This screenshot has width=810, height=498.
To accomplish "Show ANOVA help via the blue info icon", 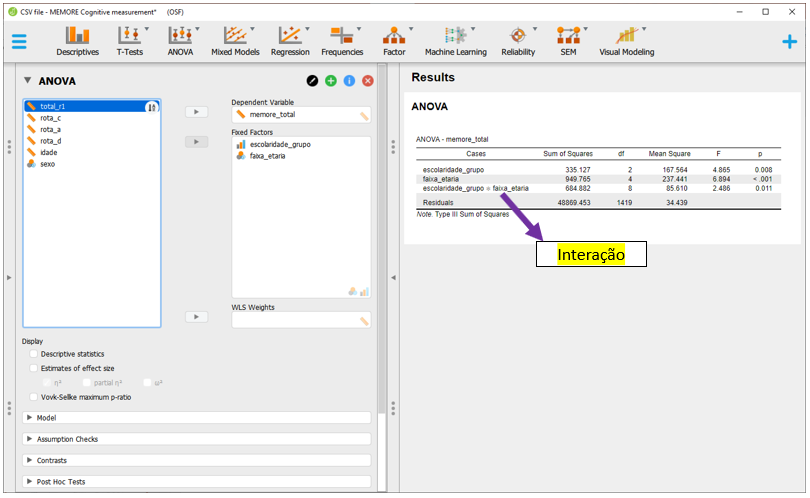I will coord(349,80).
